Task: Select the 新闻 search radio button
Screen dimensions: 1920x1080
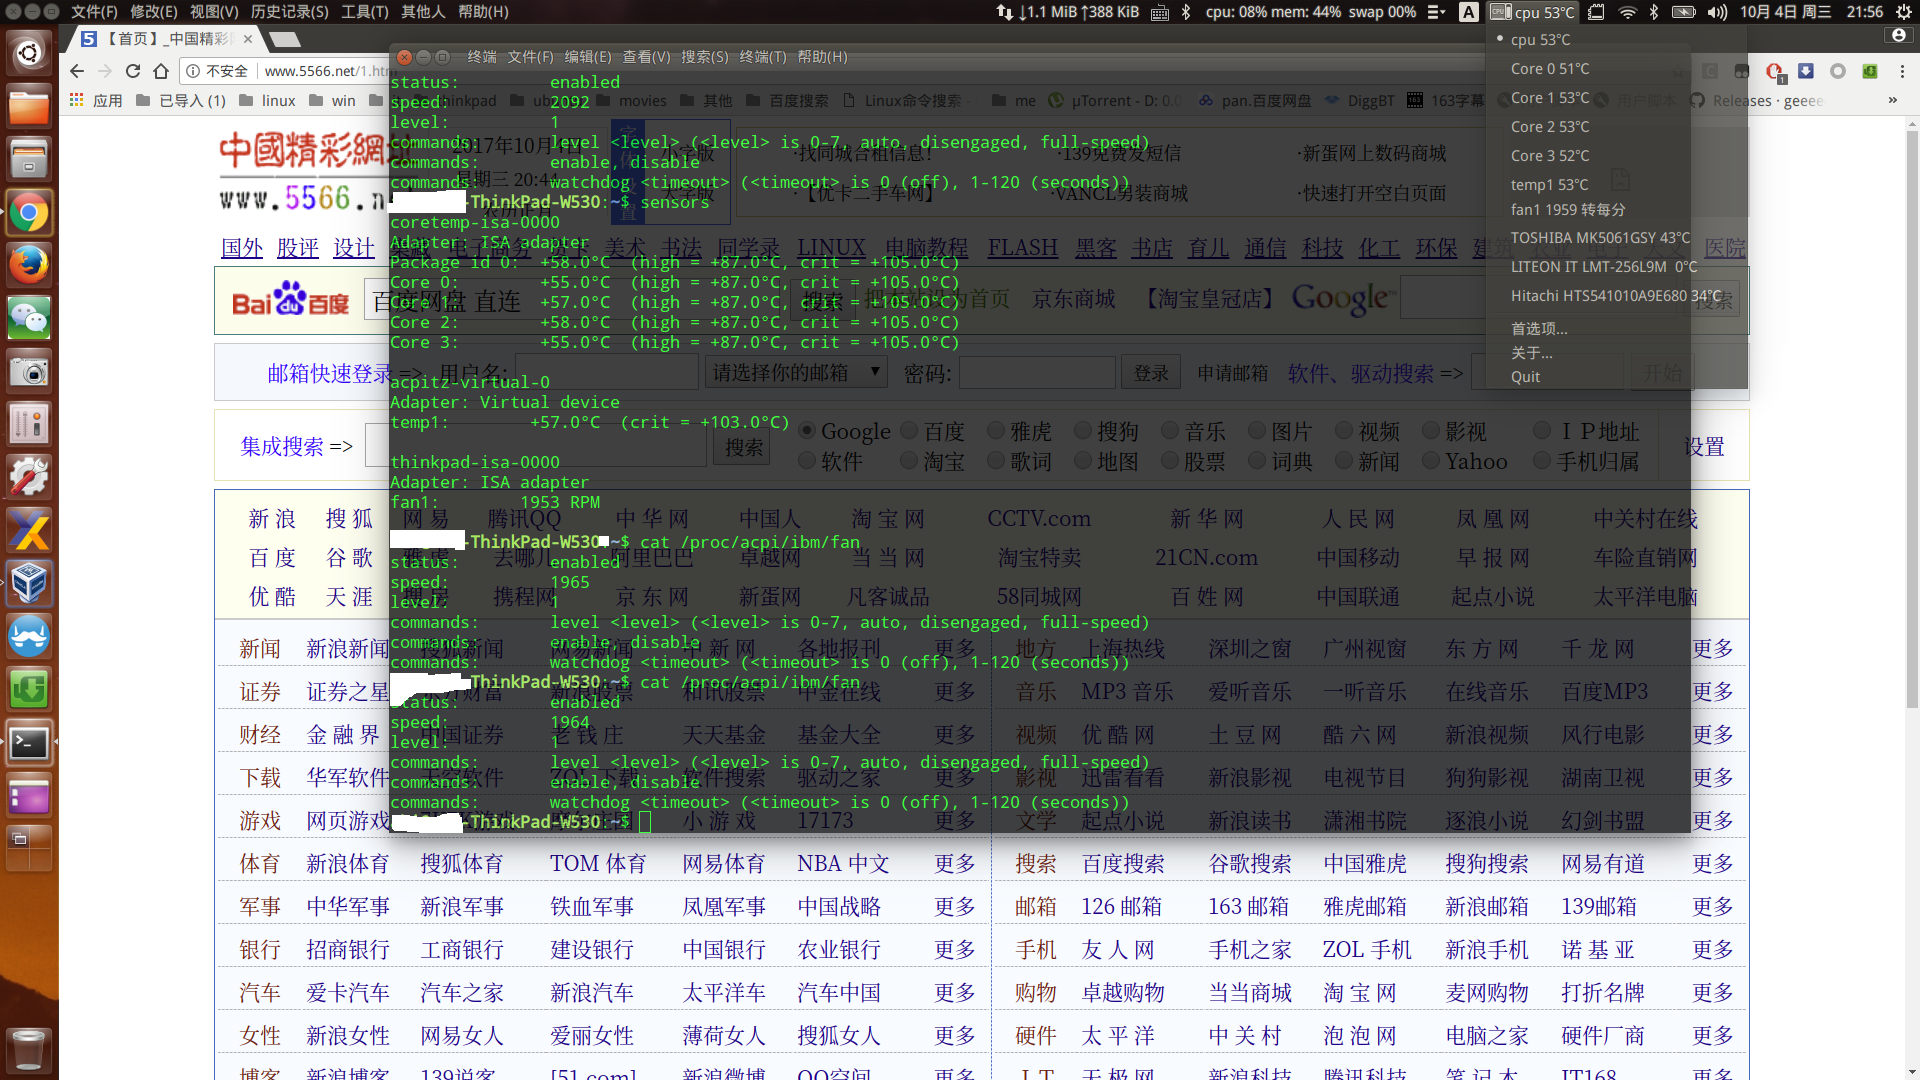Action: coord(1344,461)
